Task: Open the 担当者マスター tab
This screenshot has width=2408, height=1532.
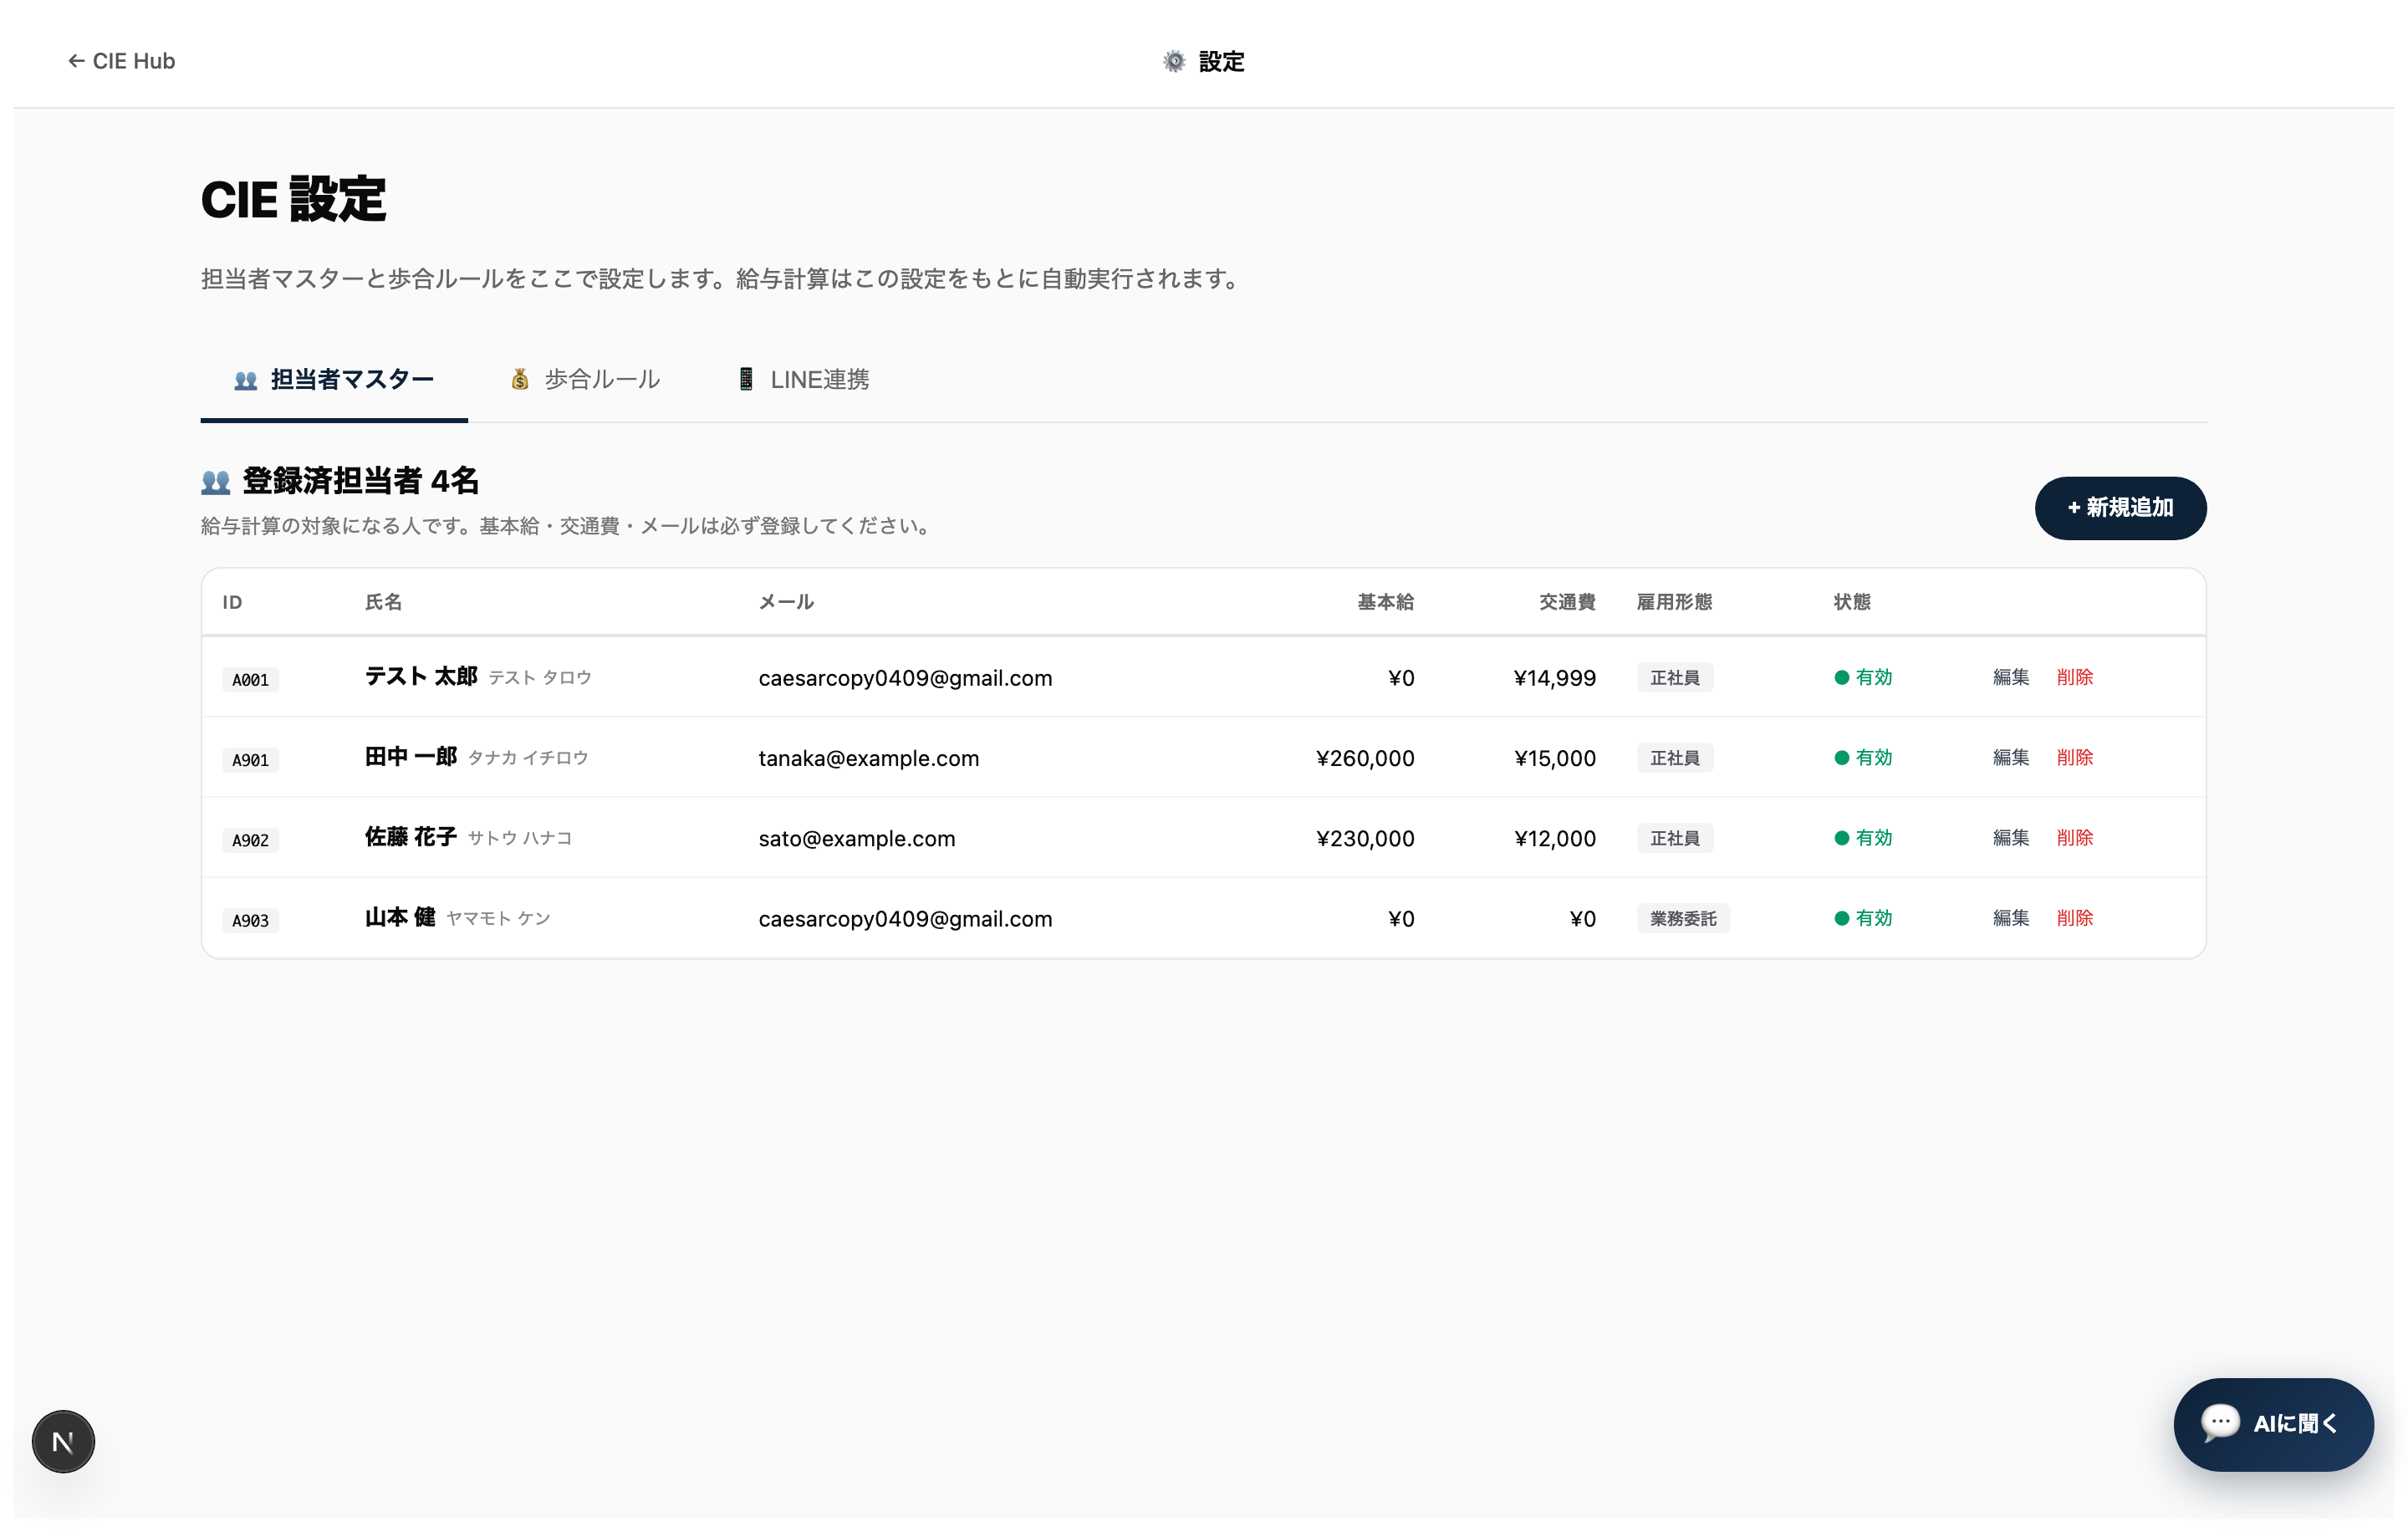Action: coord(334,380)
